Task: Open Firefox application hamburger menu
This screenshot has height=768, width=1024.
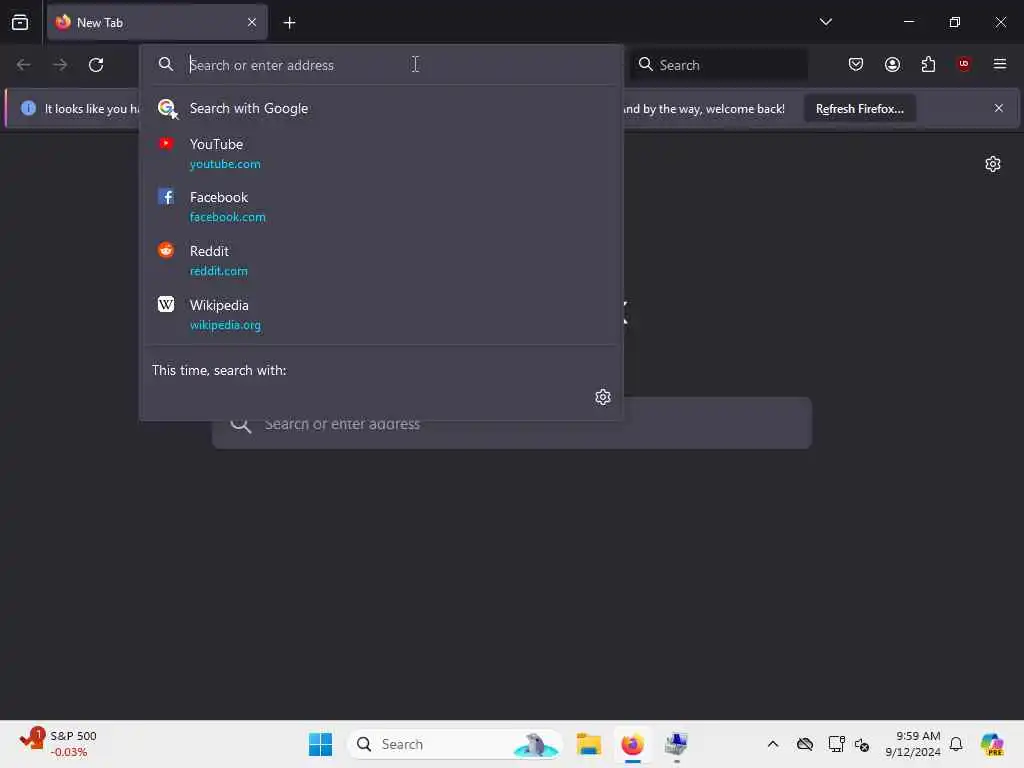Action: [x=999, y=64]
